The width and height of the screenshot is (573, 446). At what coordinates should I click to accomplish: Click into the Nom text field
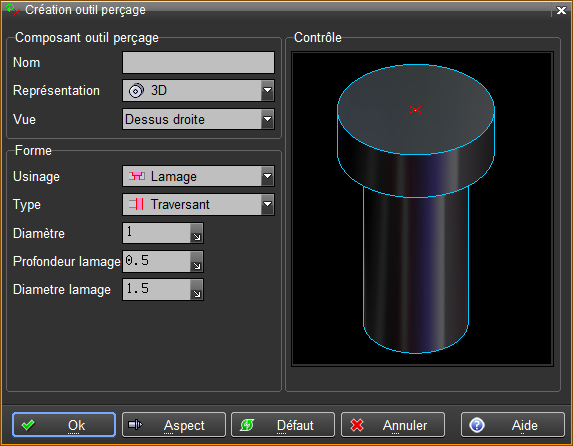[198, 63]
